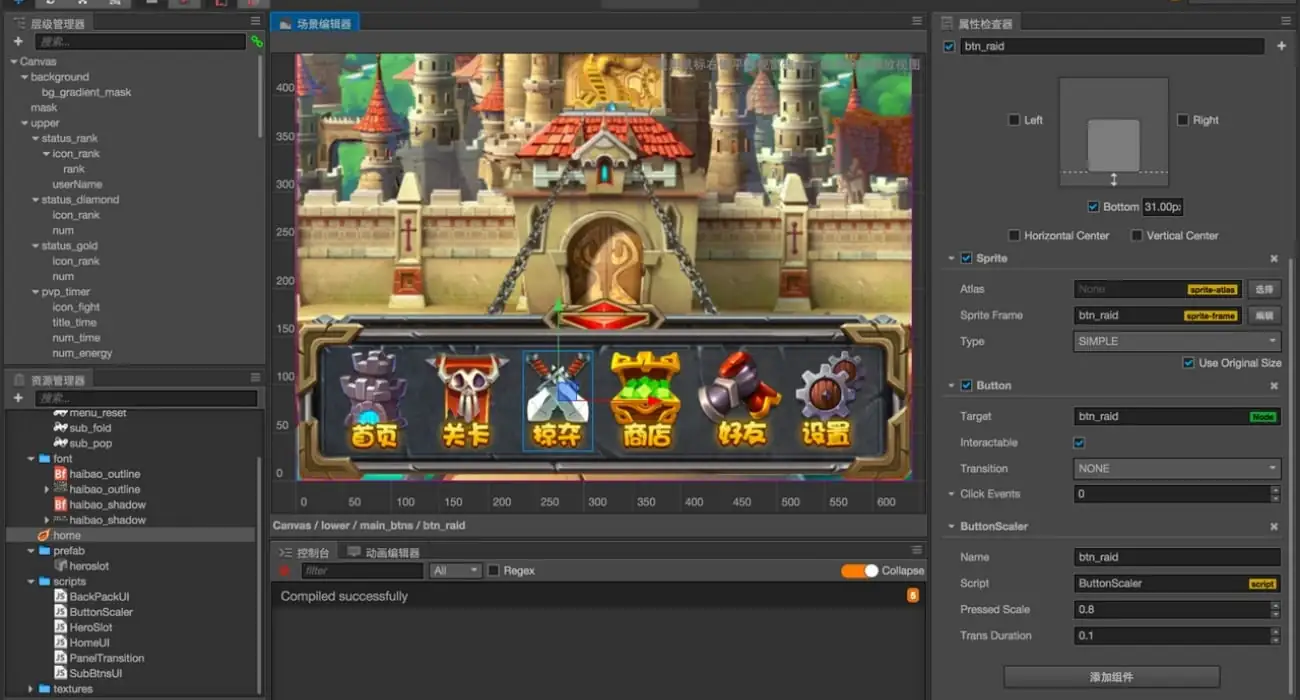Image resolution: width=1300 pixels, height=700 pixels.
Task: Uncheck the Interactable checkbox
Action: click(1079, 443)
